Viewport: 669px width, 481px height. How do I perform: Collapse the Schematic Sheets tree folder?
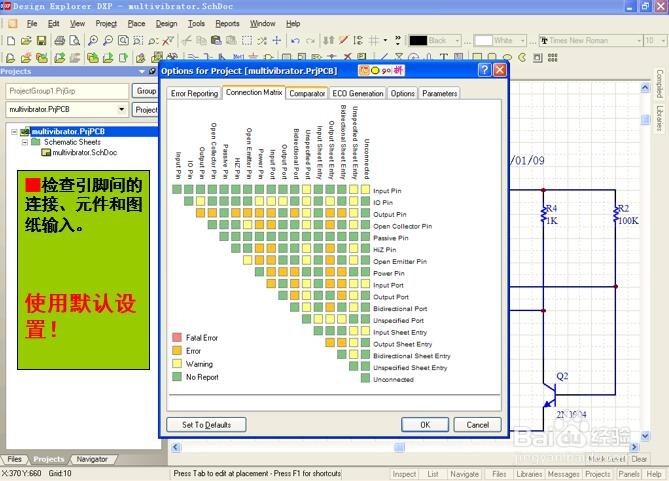pos(25,142)
